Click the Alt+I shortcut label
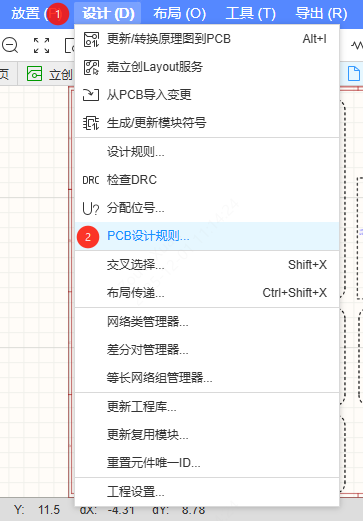The image size is (363, 521). pyautogui.click(x=314, y=39)
